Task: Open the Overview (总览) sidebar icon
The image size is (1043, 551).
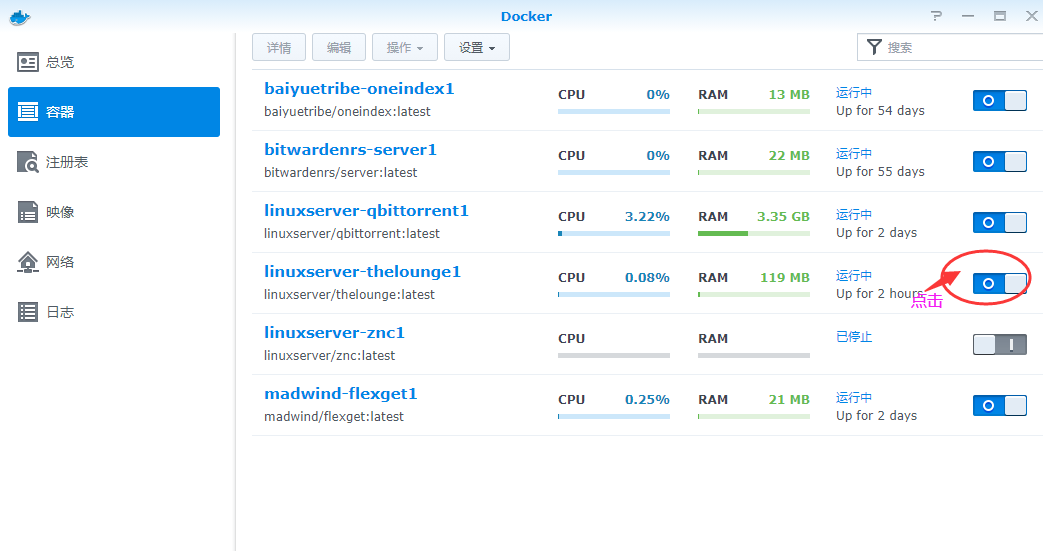Action: point(27,63)
